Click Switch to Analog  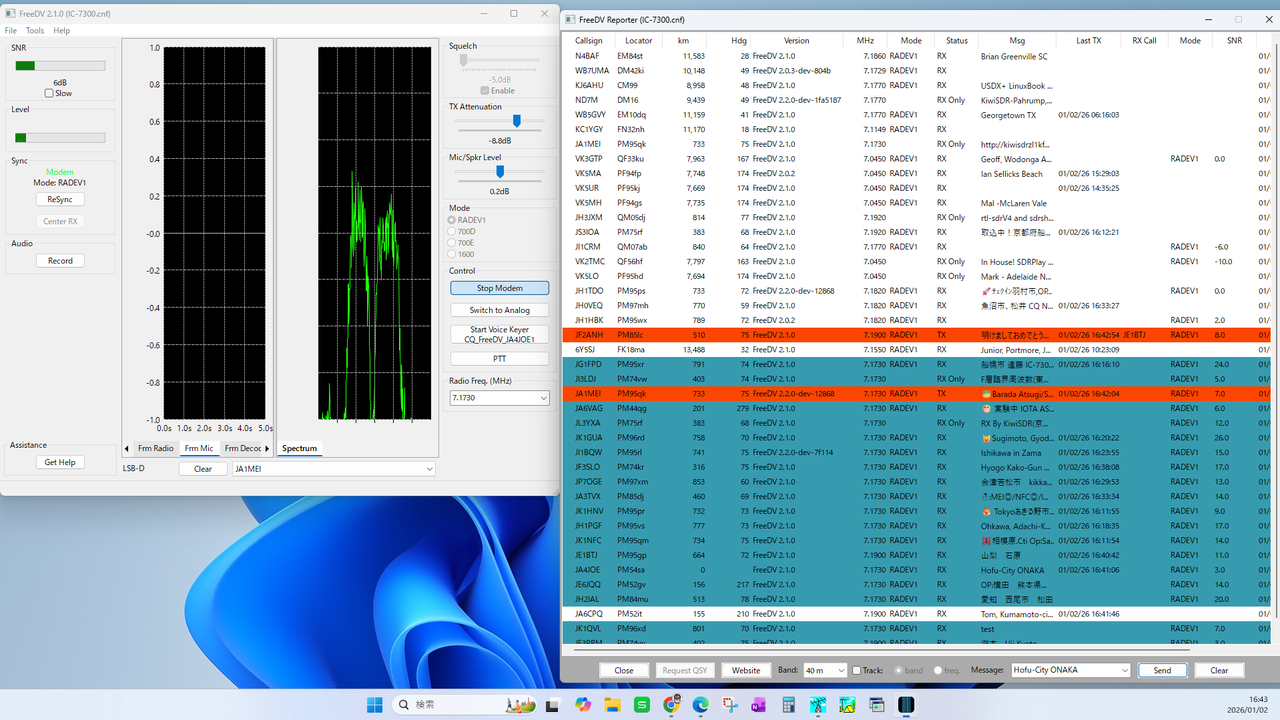pos(500,310)
